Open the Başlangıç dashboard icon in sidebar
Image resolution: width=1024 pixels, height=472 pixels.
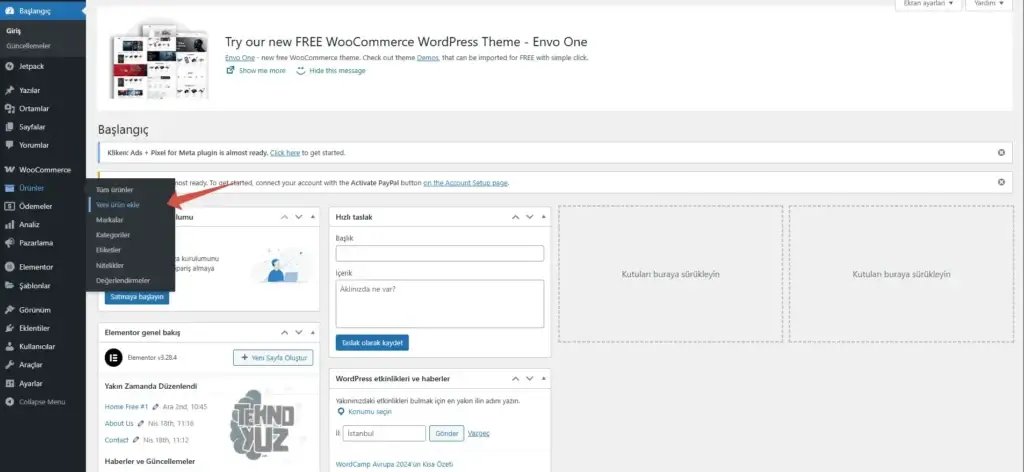(x=9, y=11)
